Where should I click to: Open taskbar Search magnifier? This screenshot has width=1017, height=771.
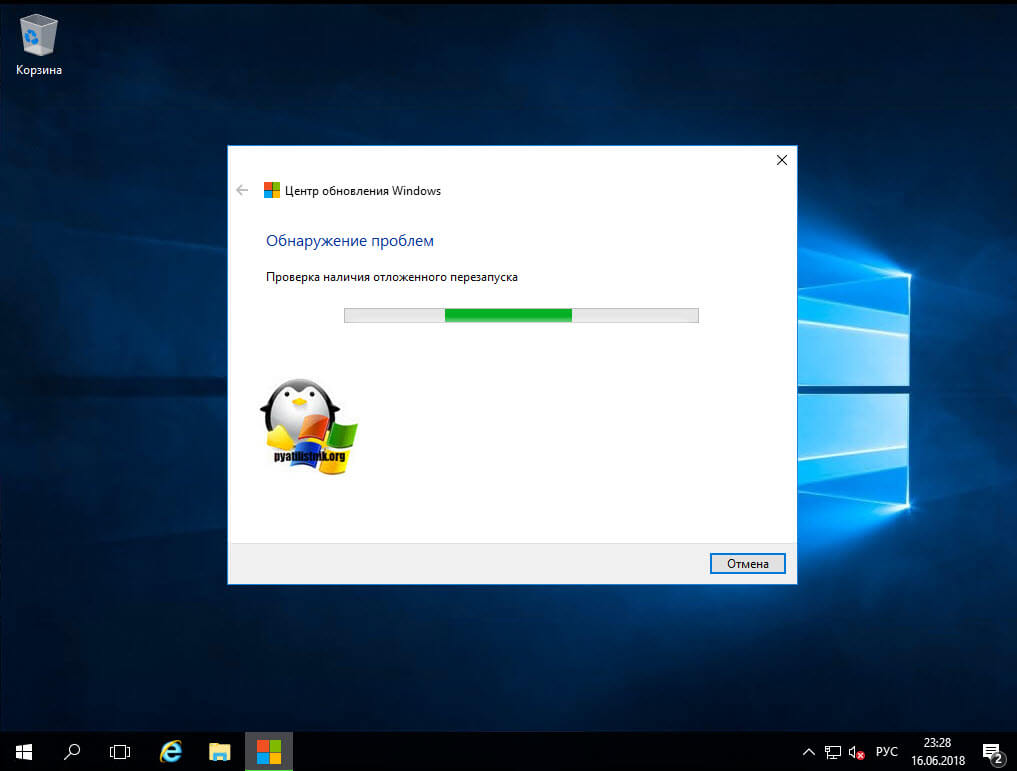pos(72,752)
